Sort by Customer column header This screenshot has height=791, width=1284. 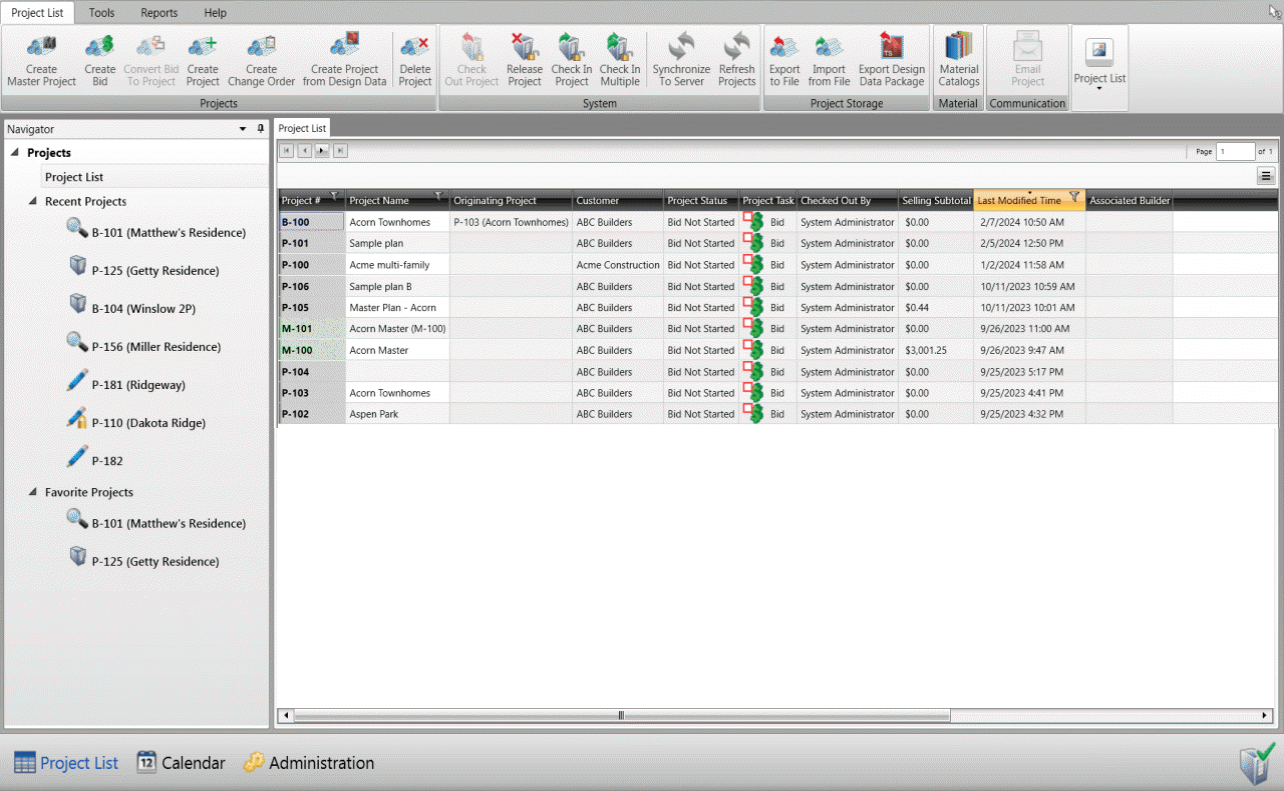(x=618, y=200)
